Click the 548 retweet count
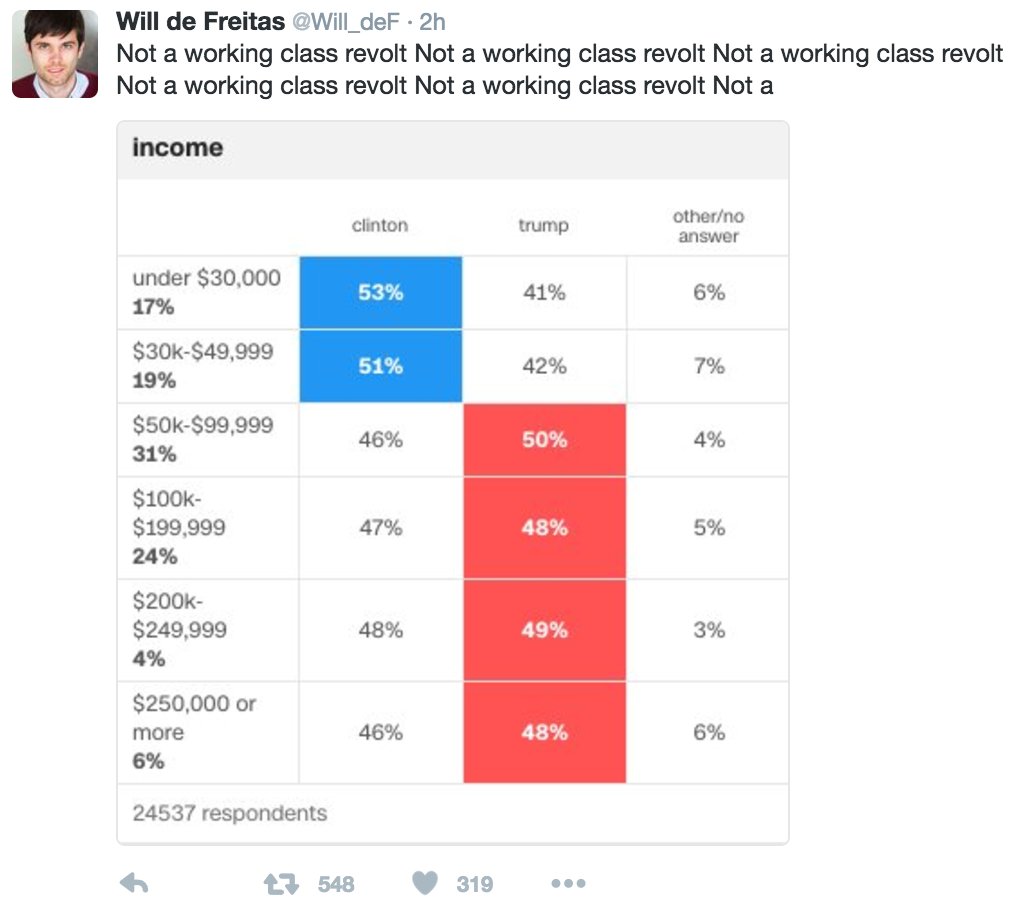1036x916 pixels. coord(336,884)
